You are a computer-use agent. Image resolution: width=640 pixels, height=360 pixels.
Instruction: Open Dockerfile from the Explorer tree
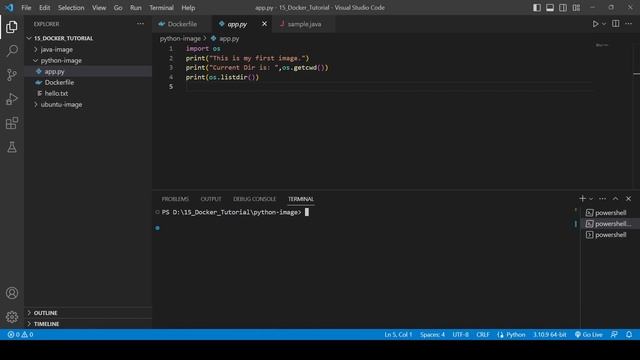point(88,82)
